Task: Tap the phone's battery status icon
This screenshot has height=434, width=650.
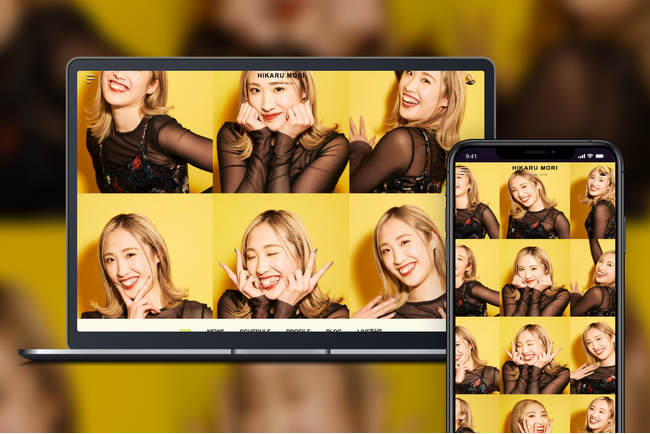Action: [599, 156]
